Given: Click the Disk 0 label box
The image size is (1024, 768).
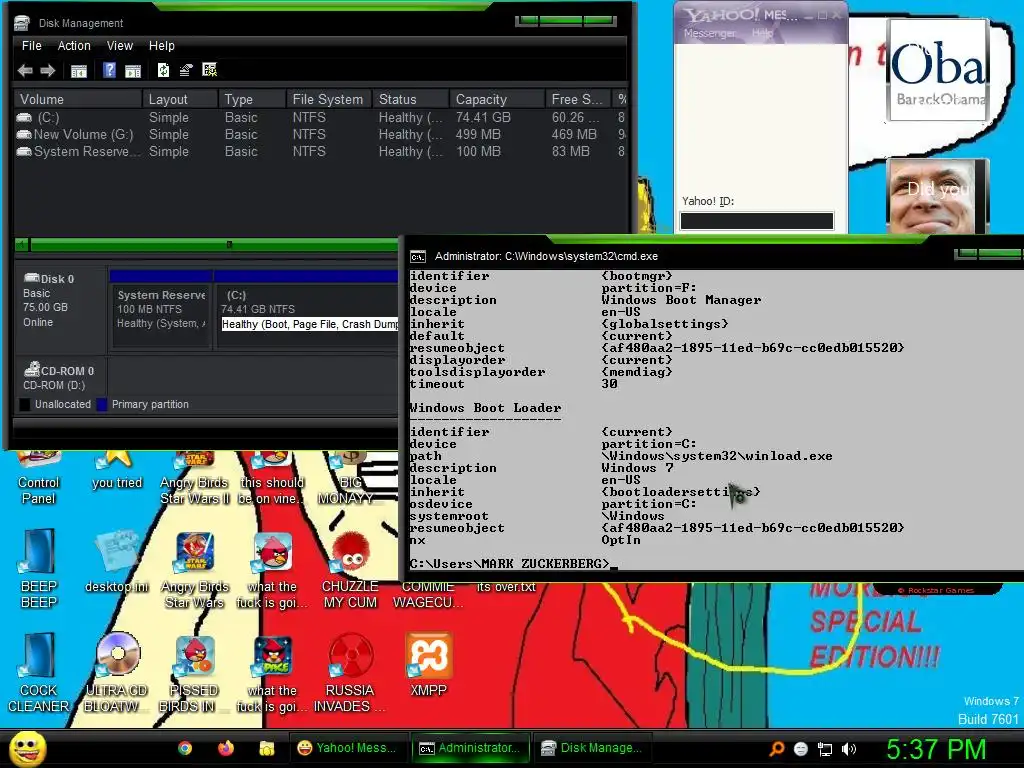Looking at the screenshot, I should click(60, 308).
